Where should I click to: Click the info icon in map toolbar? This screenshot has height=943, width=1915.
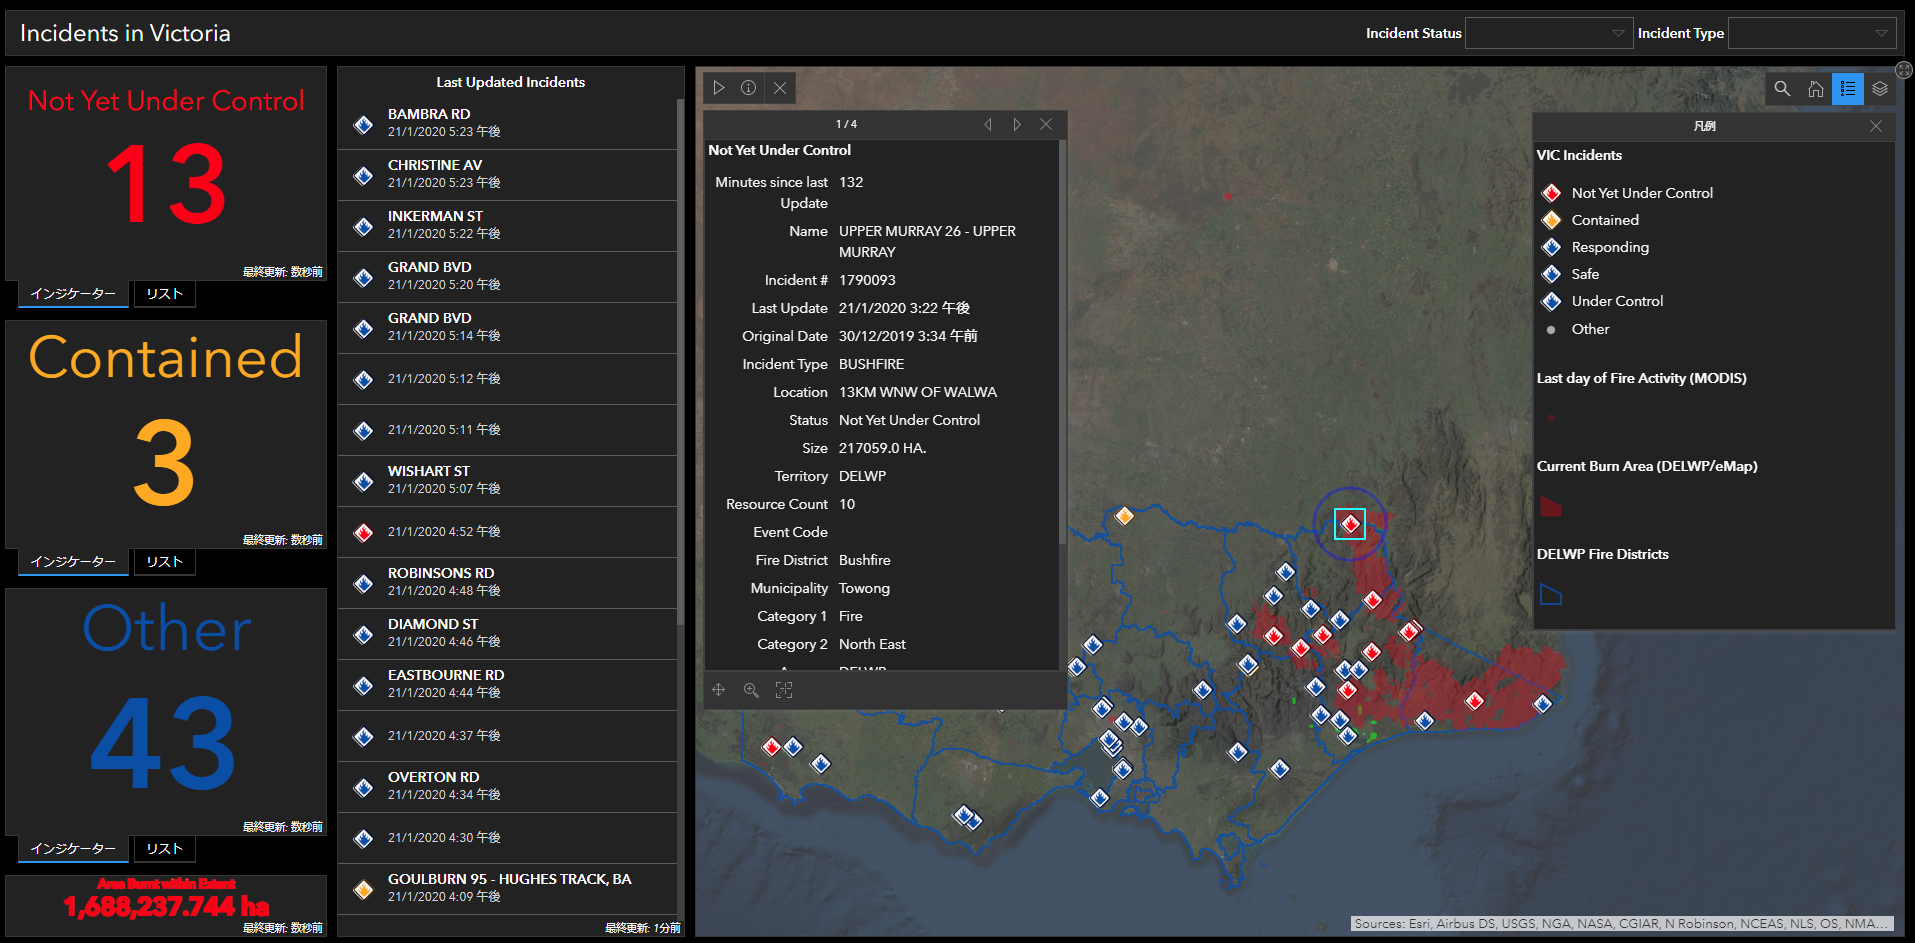pyautogui.click(x=748, y=88)
